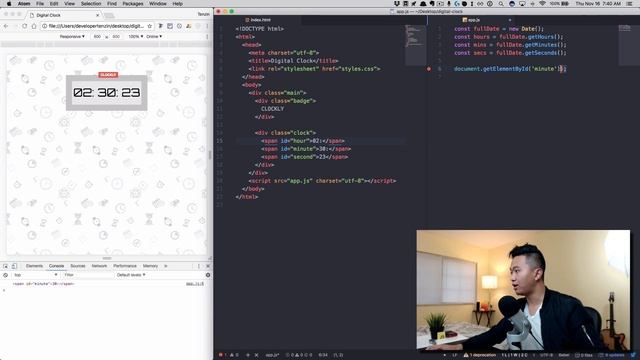The width and height of the screenshot is (640, 360).
Task: Close the DevTools panel
Action: 208,266
